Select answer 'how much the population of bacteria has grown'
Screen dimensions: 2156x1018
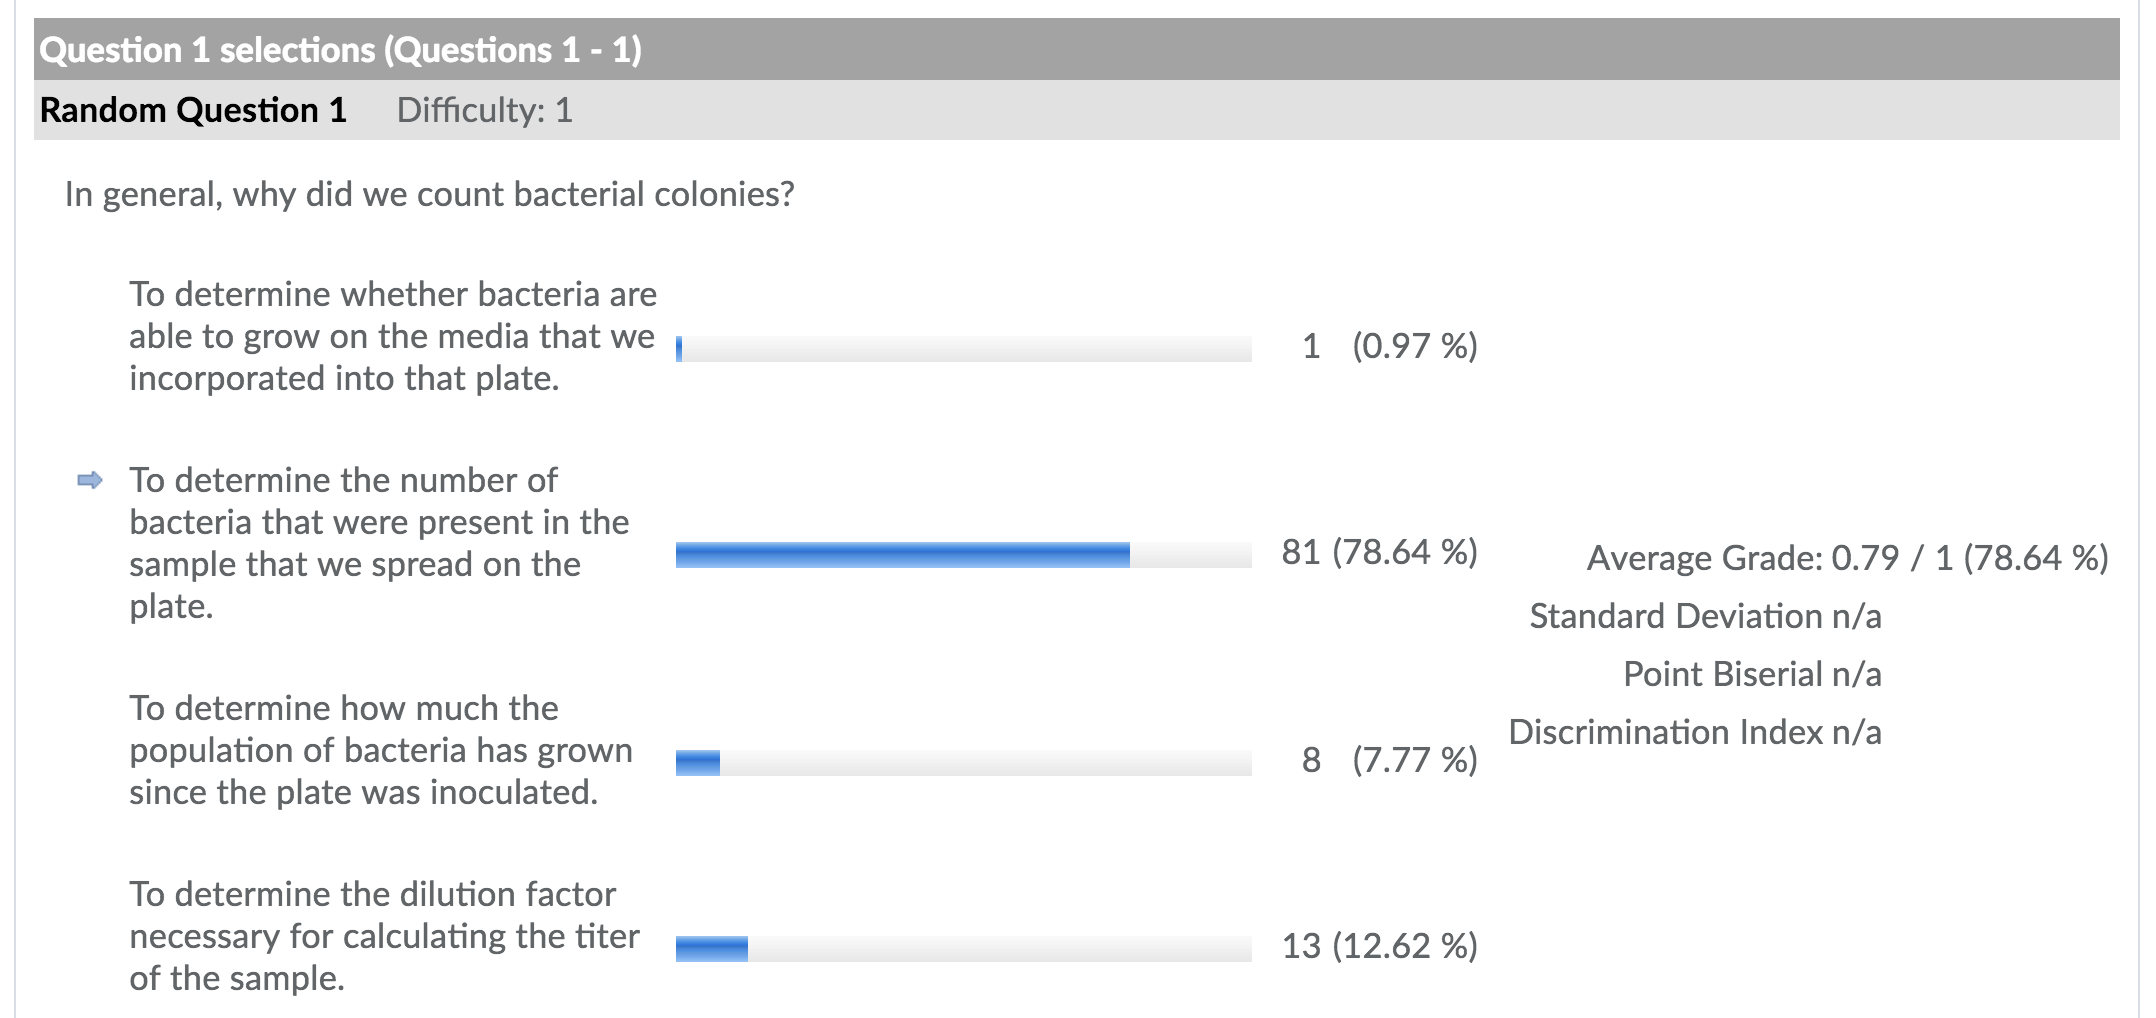[381, 750]
